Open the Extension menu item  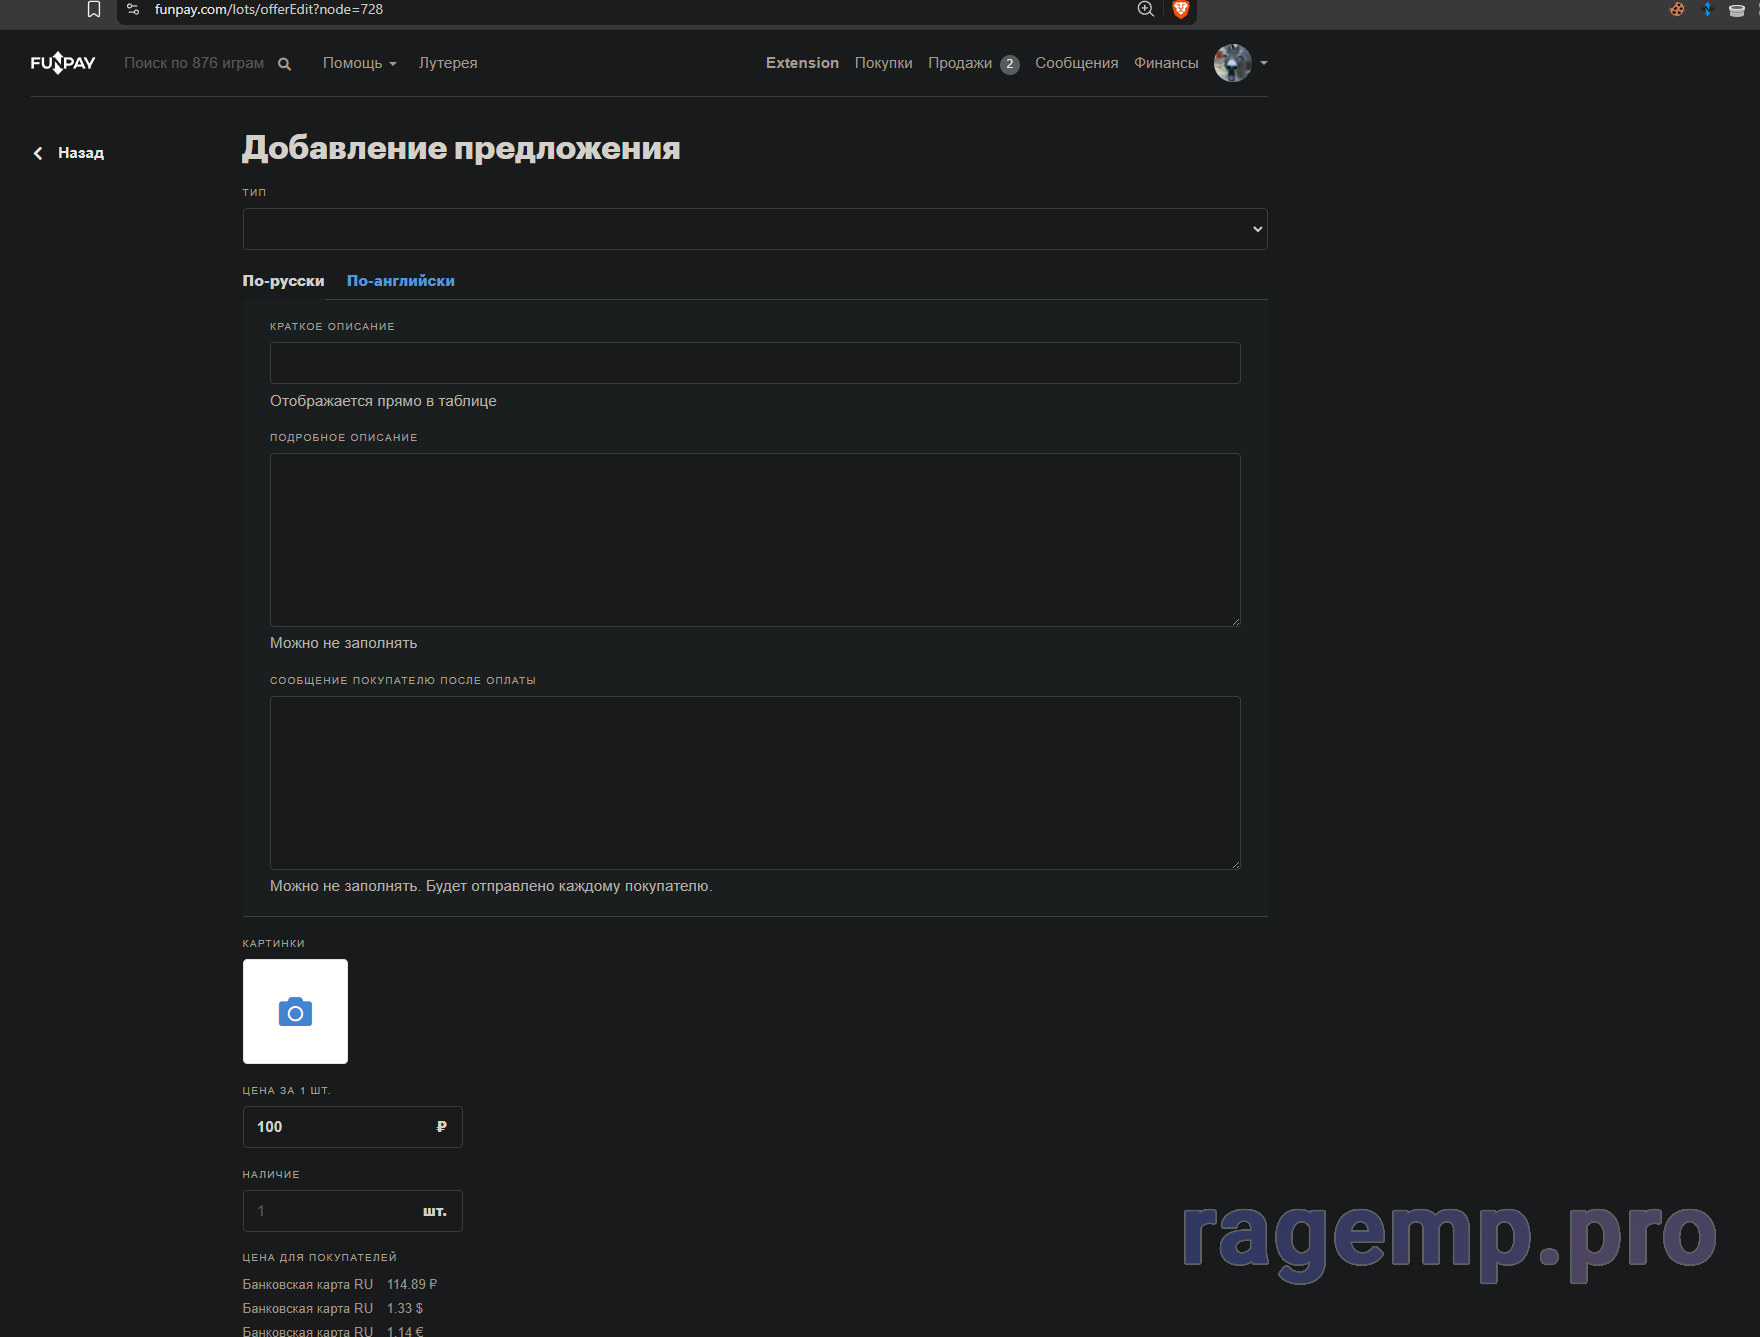tap(802, 63)
